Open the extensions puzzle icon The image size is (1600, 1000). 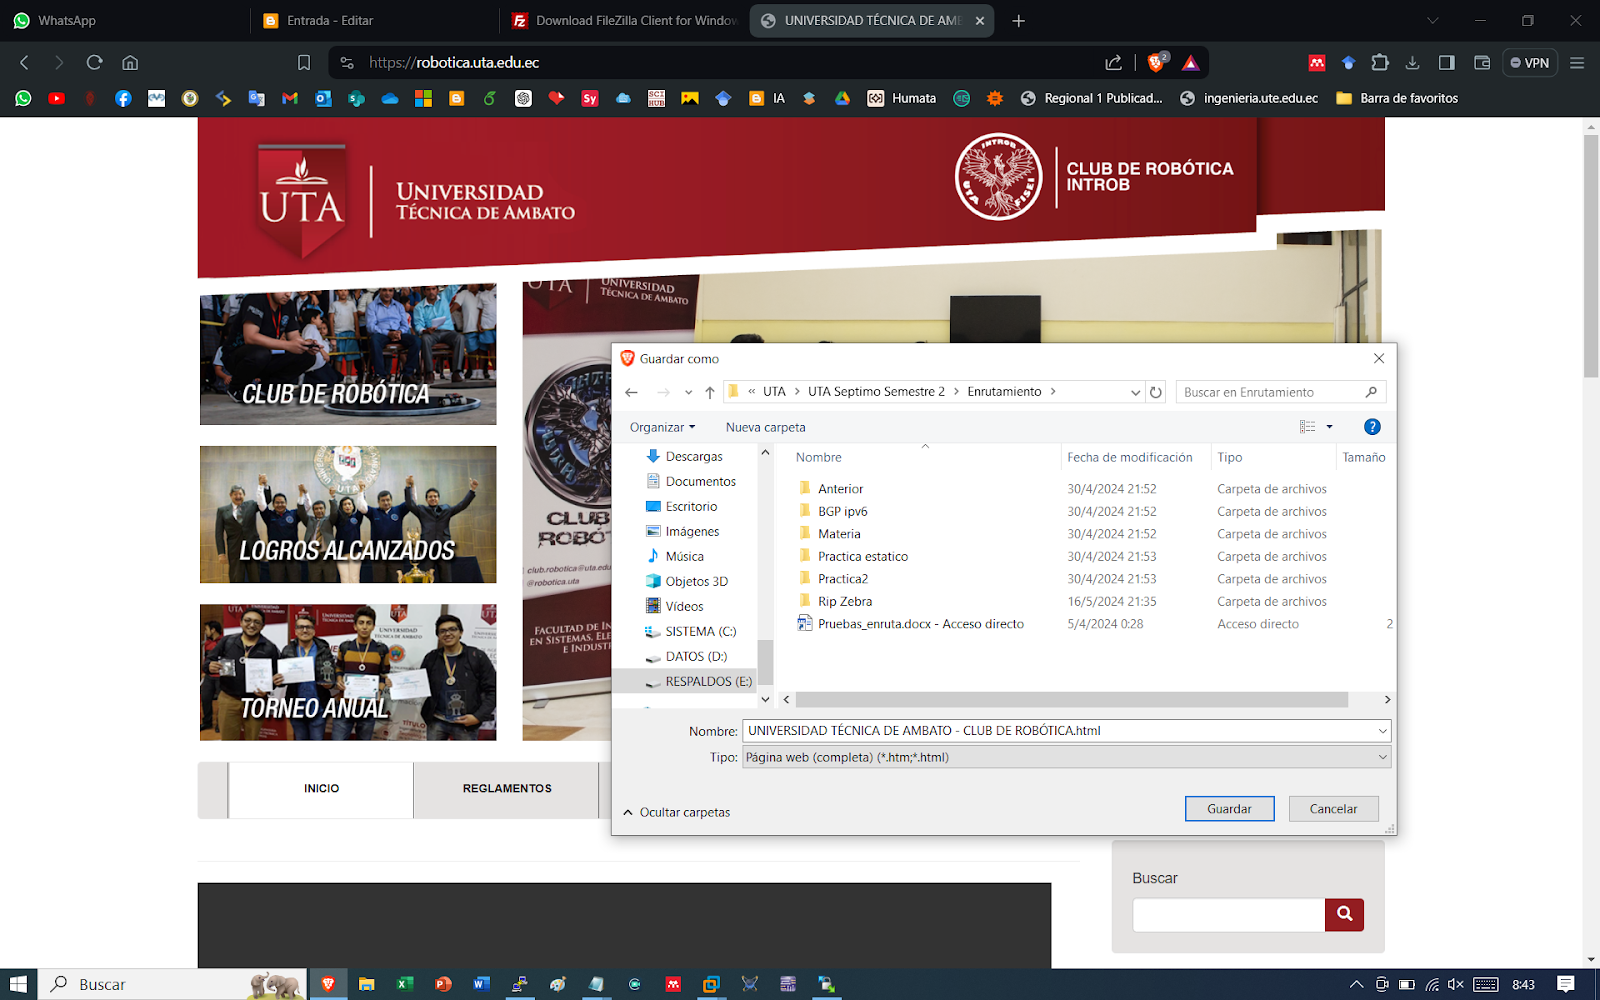click(1380, 62)
